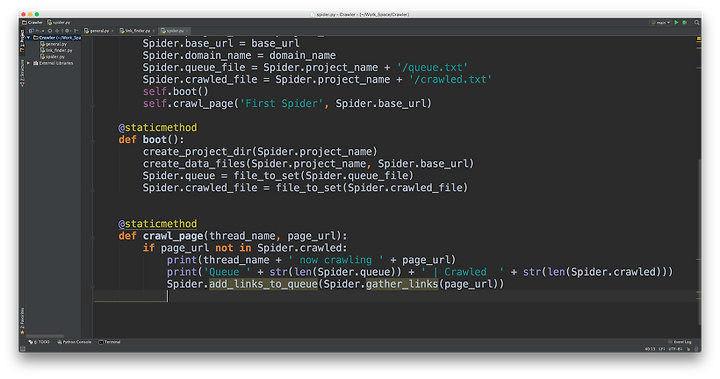Click the LF line separator indicator
Screen dimensions: 720x379
coord(662,349)
